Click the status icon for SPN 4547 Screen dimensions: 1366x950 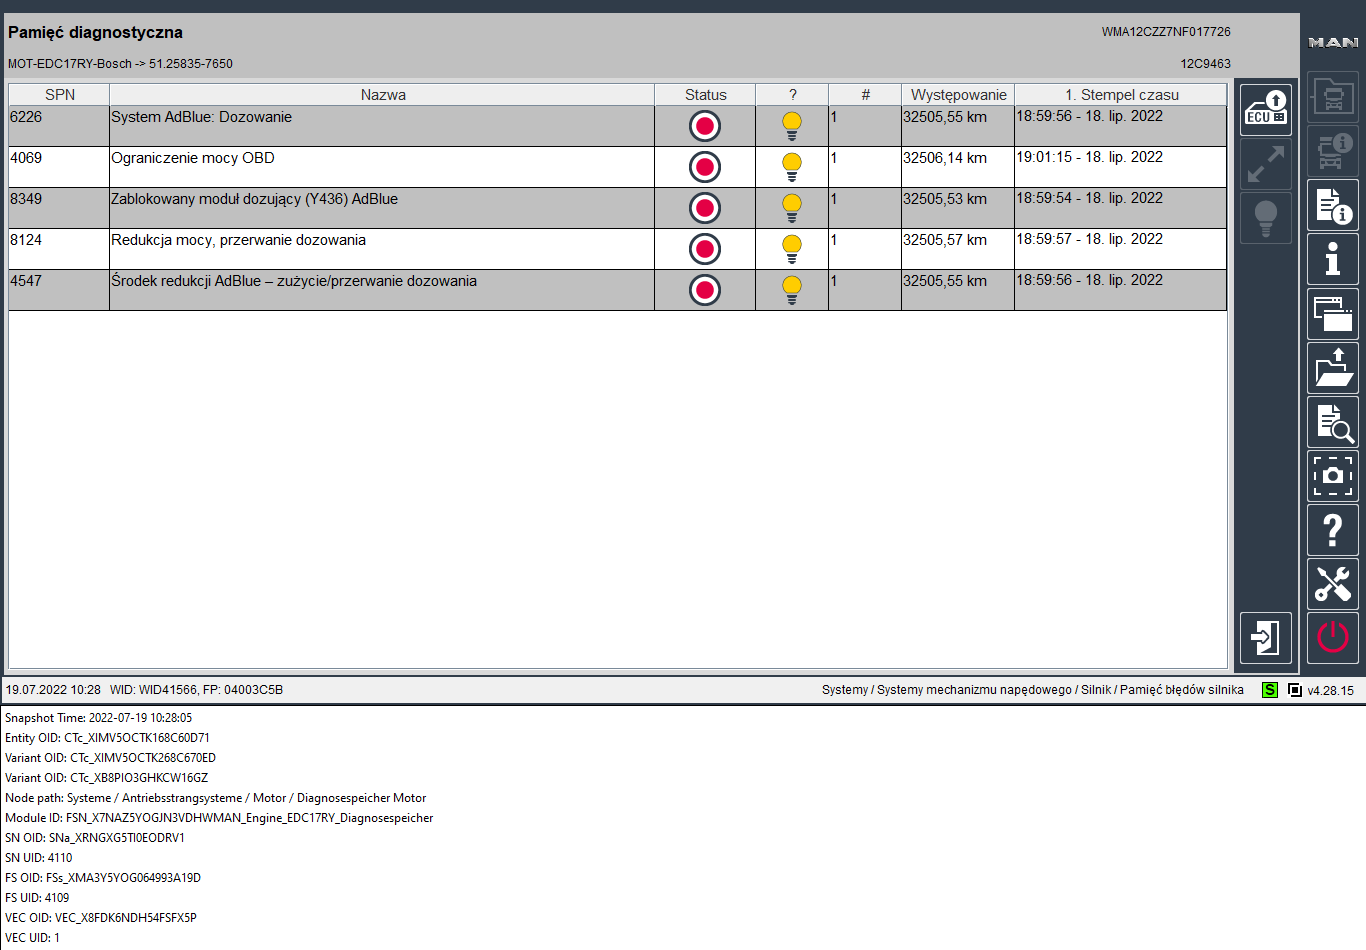click(x=705, y=290)
